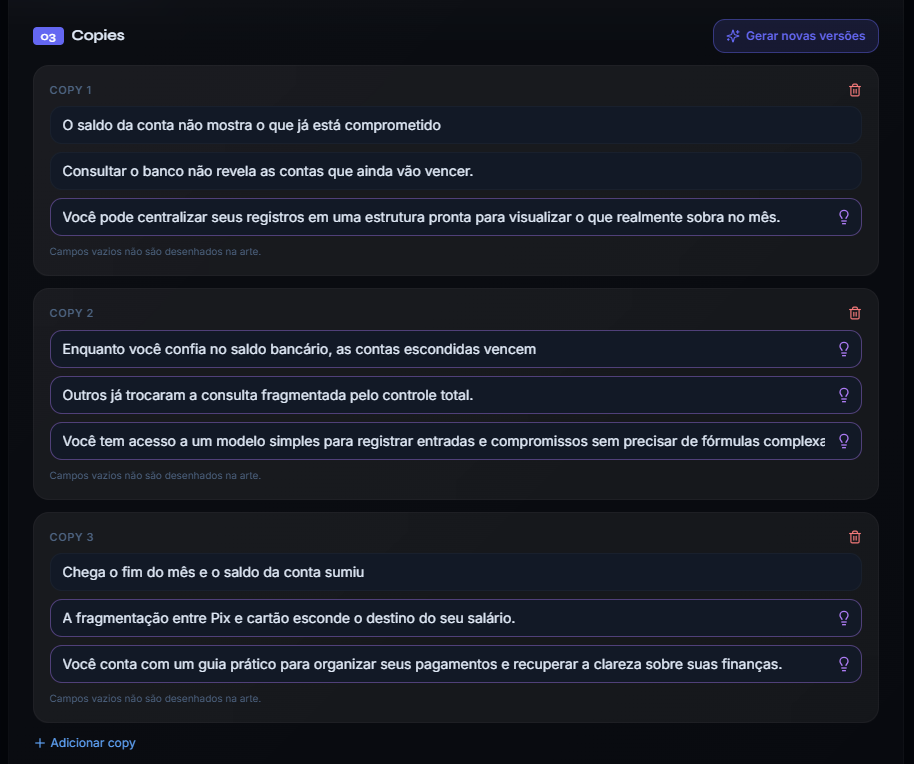Click the 'Copies' section heading
914x764 pixels.
[x=98, y=36]
